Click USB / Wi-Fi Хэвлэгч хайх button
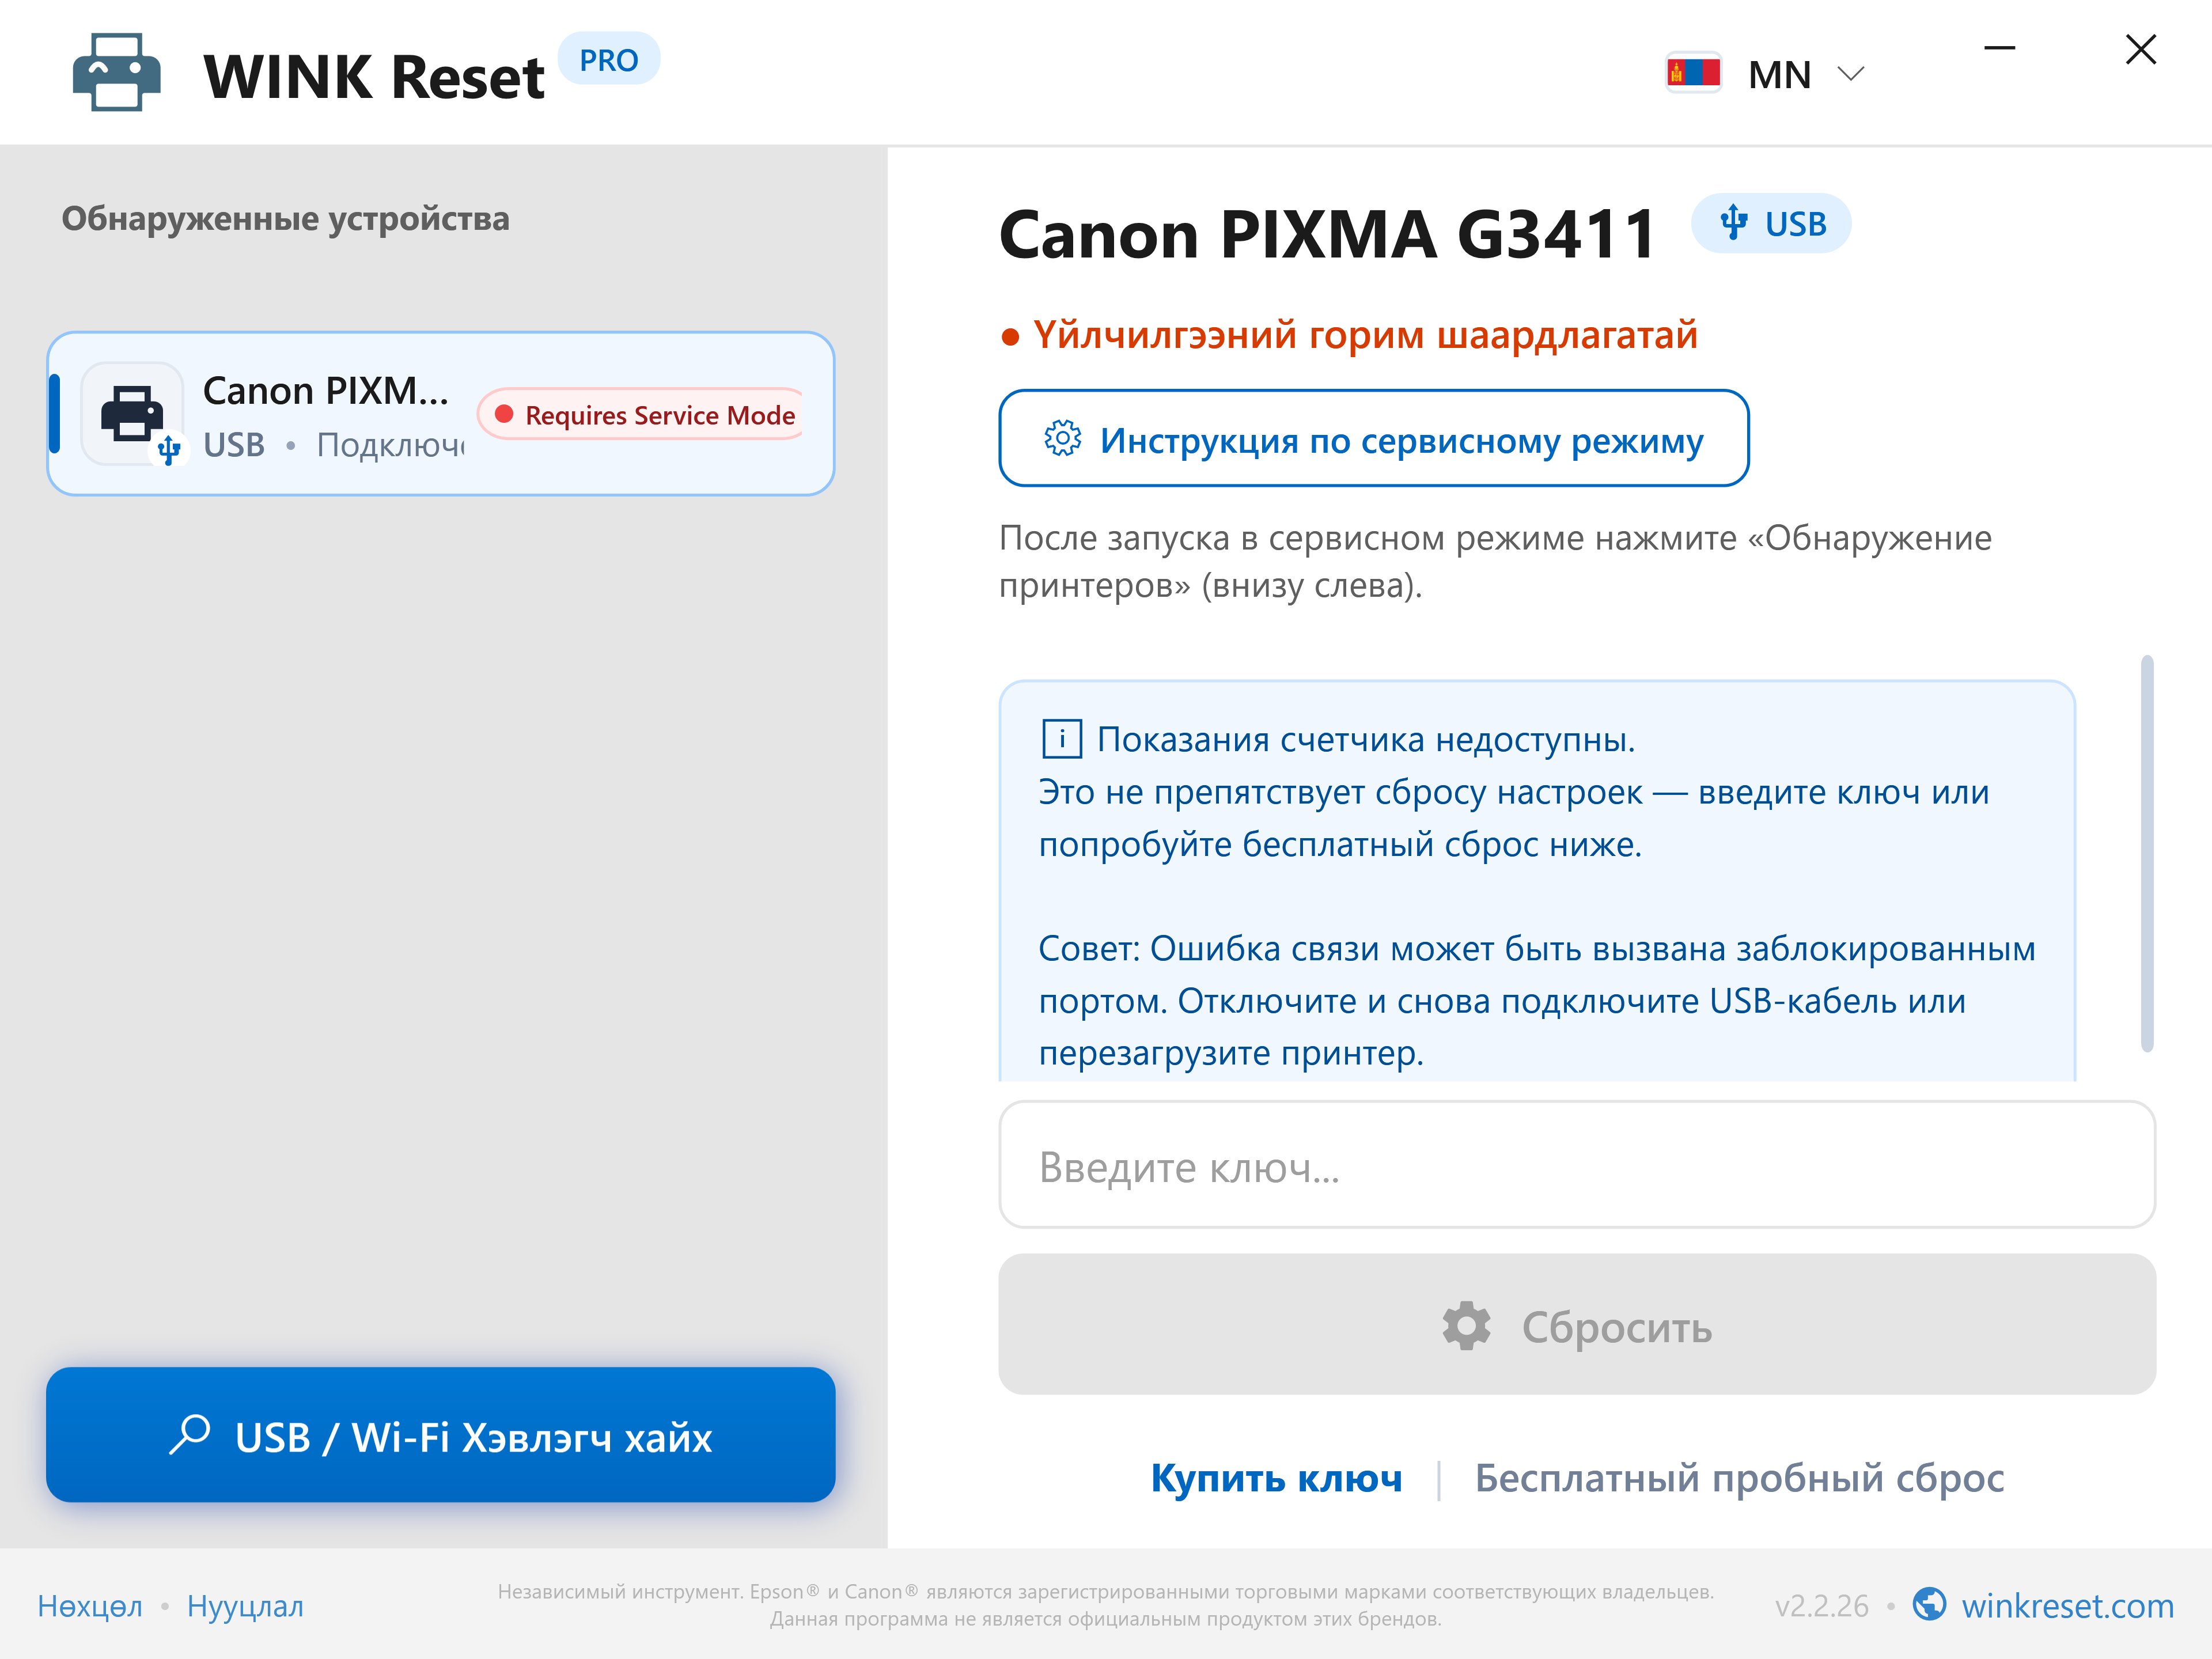Screen dimensions: 2212x1659 (x=441, y=1435)
